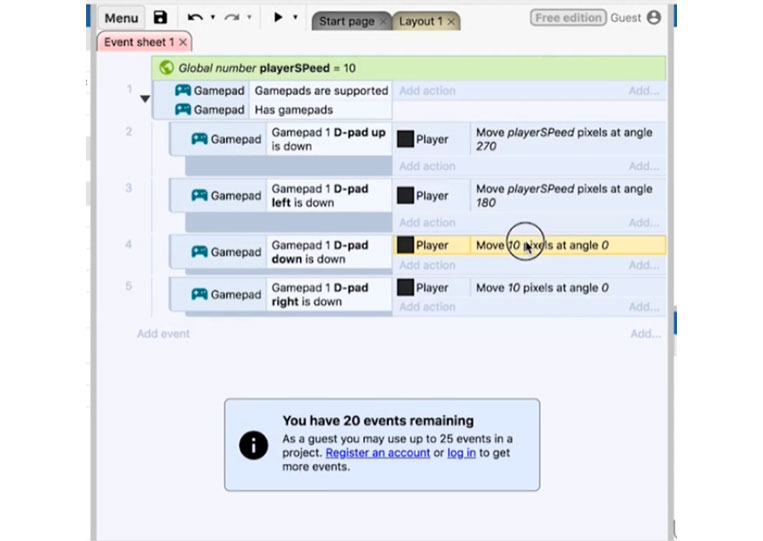The image size is (763, 541).
Task: Click the Guest account label
Action: click(625, 18)
